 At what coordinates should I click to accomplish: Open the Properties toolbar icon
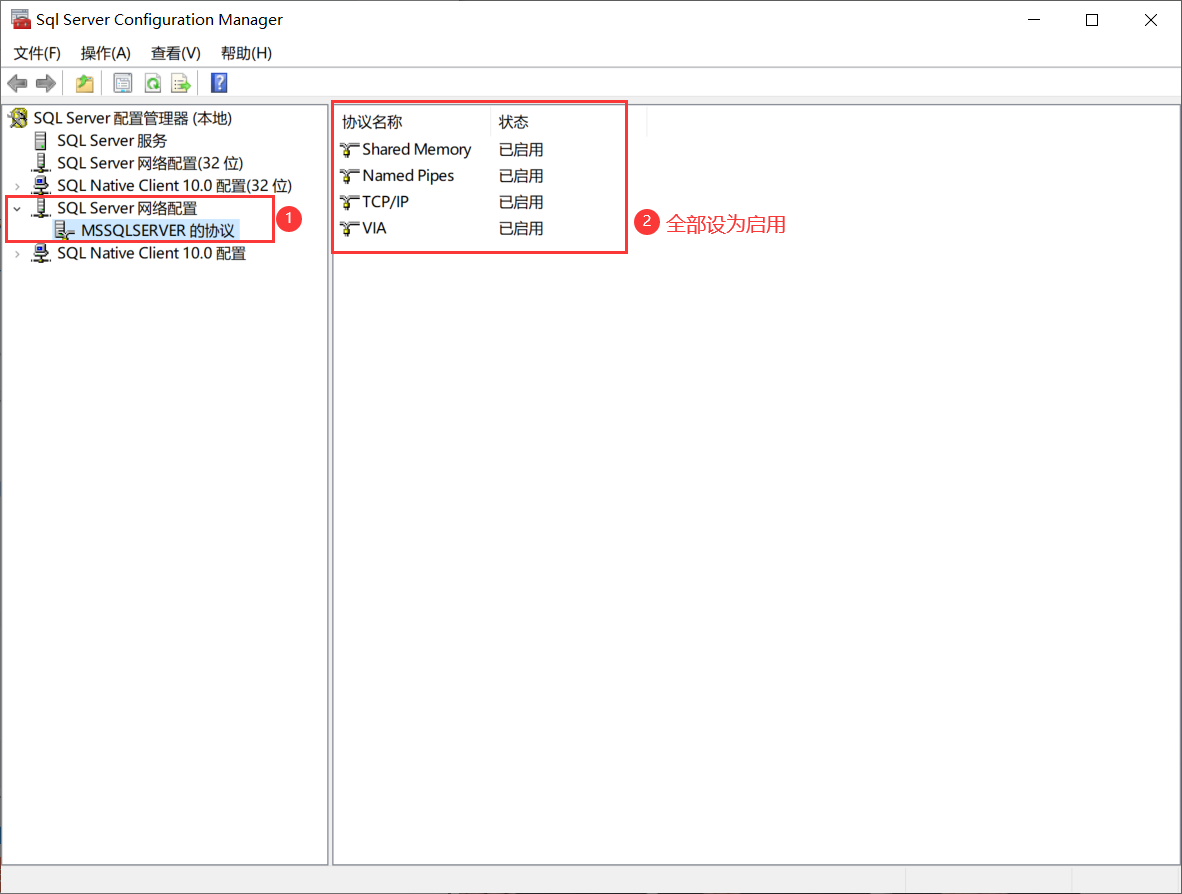(122, 84)
